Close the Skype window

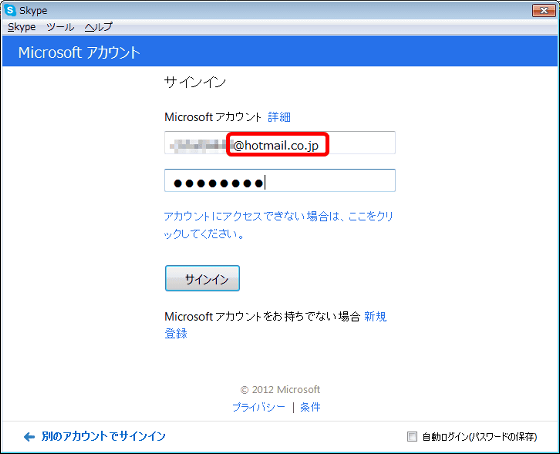pos(544,10)
